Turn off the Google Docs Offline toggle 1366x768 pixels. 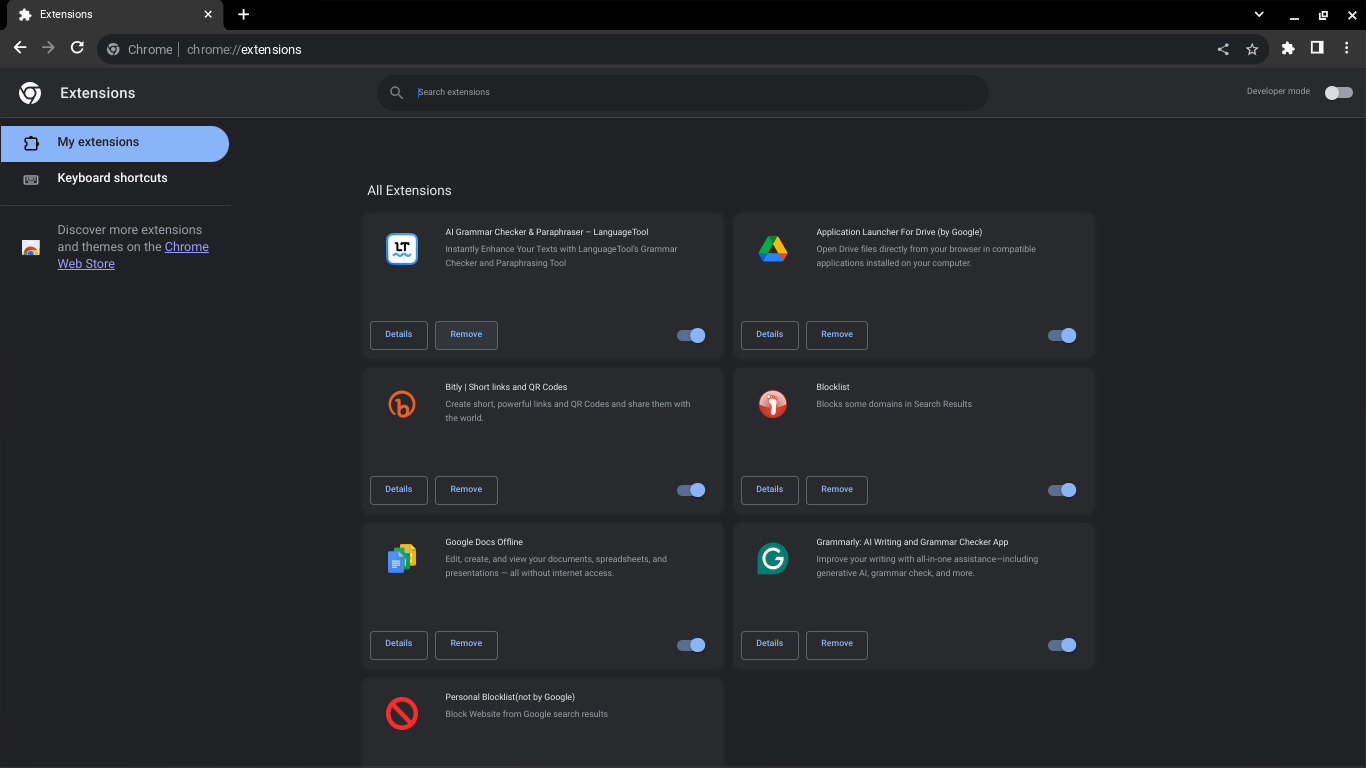click(691, 645)
